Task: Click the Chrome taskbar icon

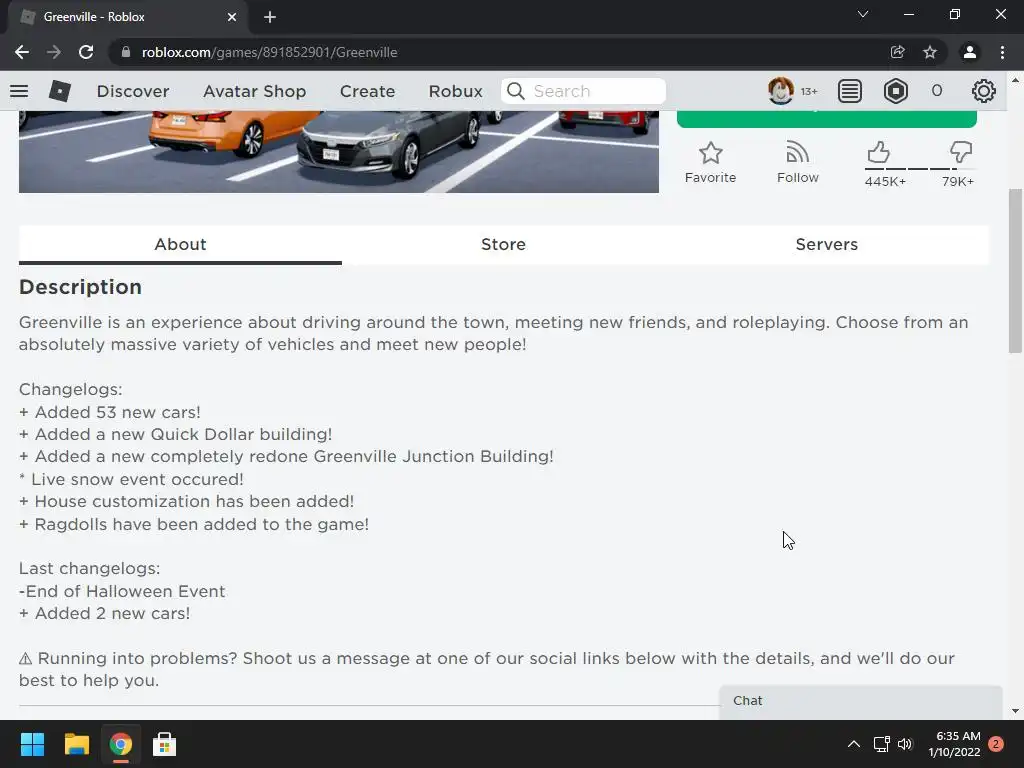Action: point(120,744)
